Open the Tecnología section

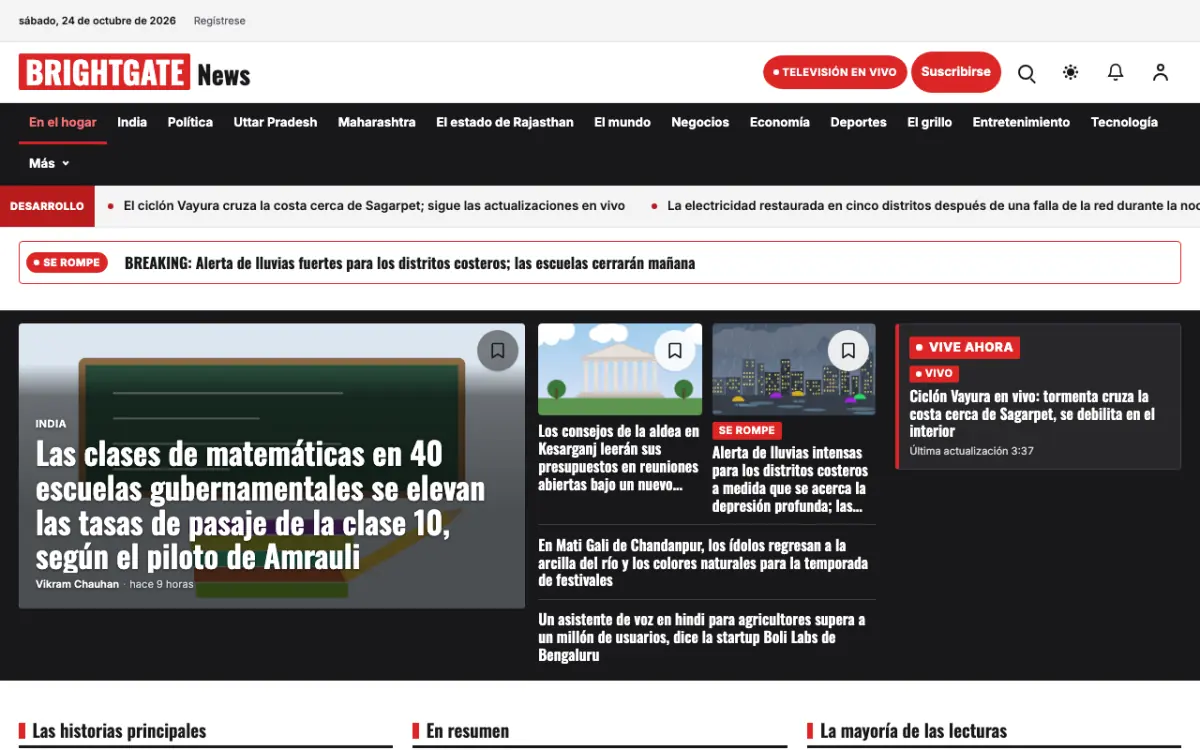point(1124,122)
